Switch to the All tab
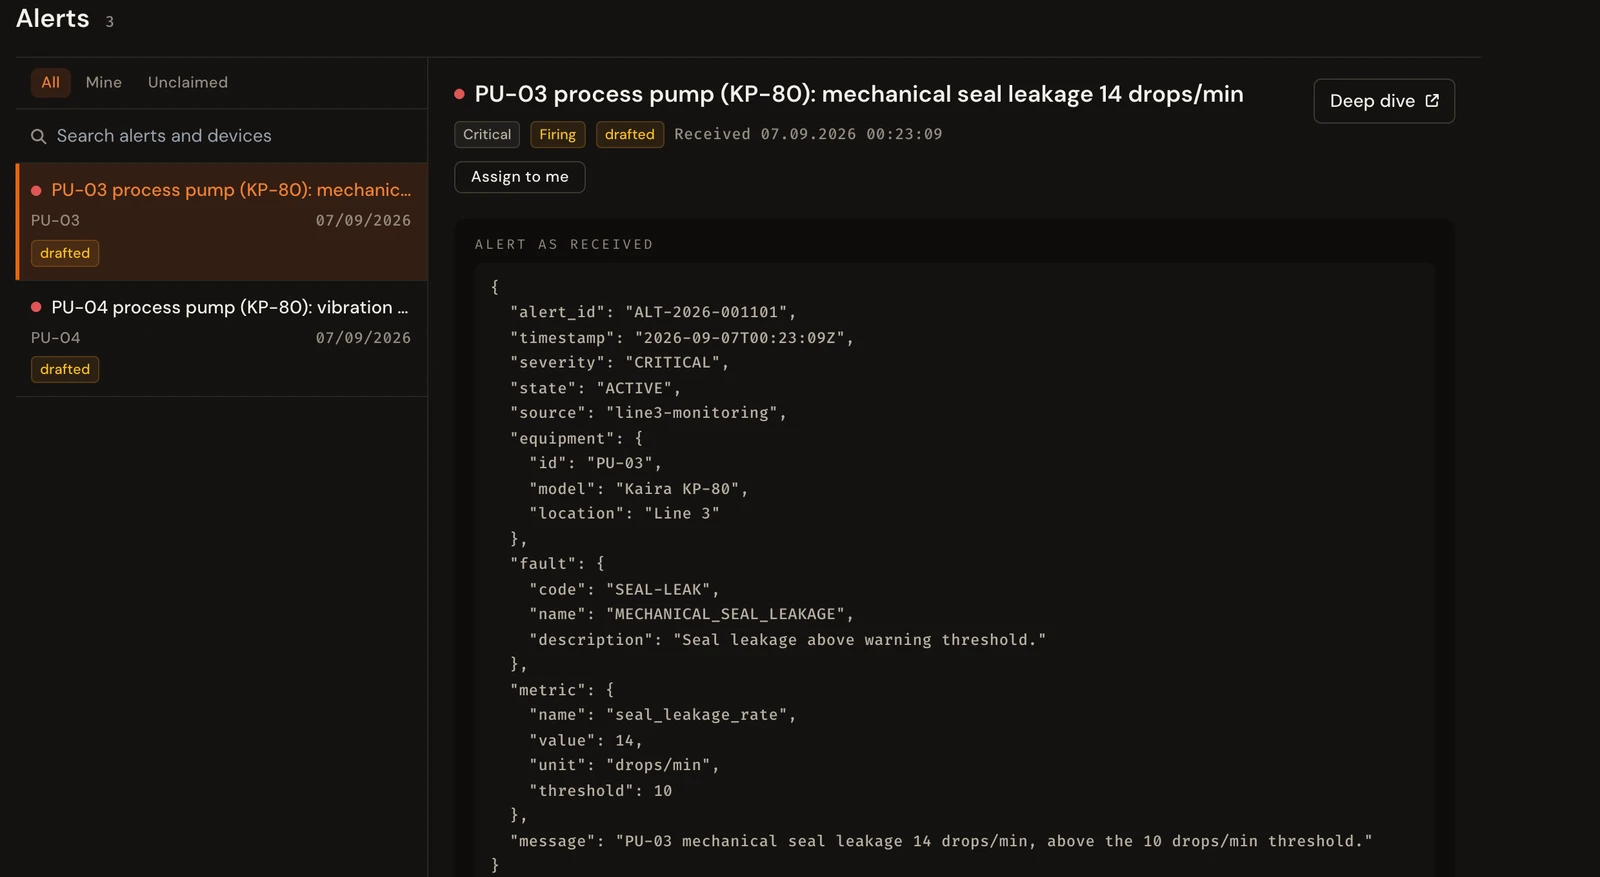The height and width of the screenshot is (877, 1600). pos(51,82)
